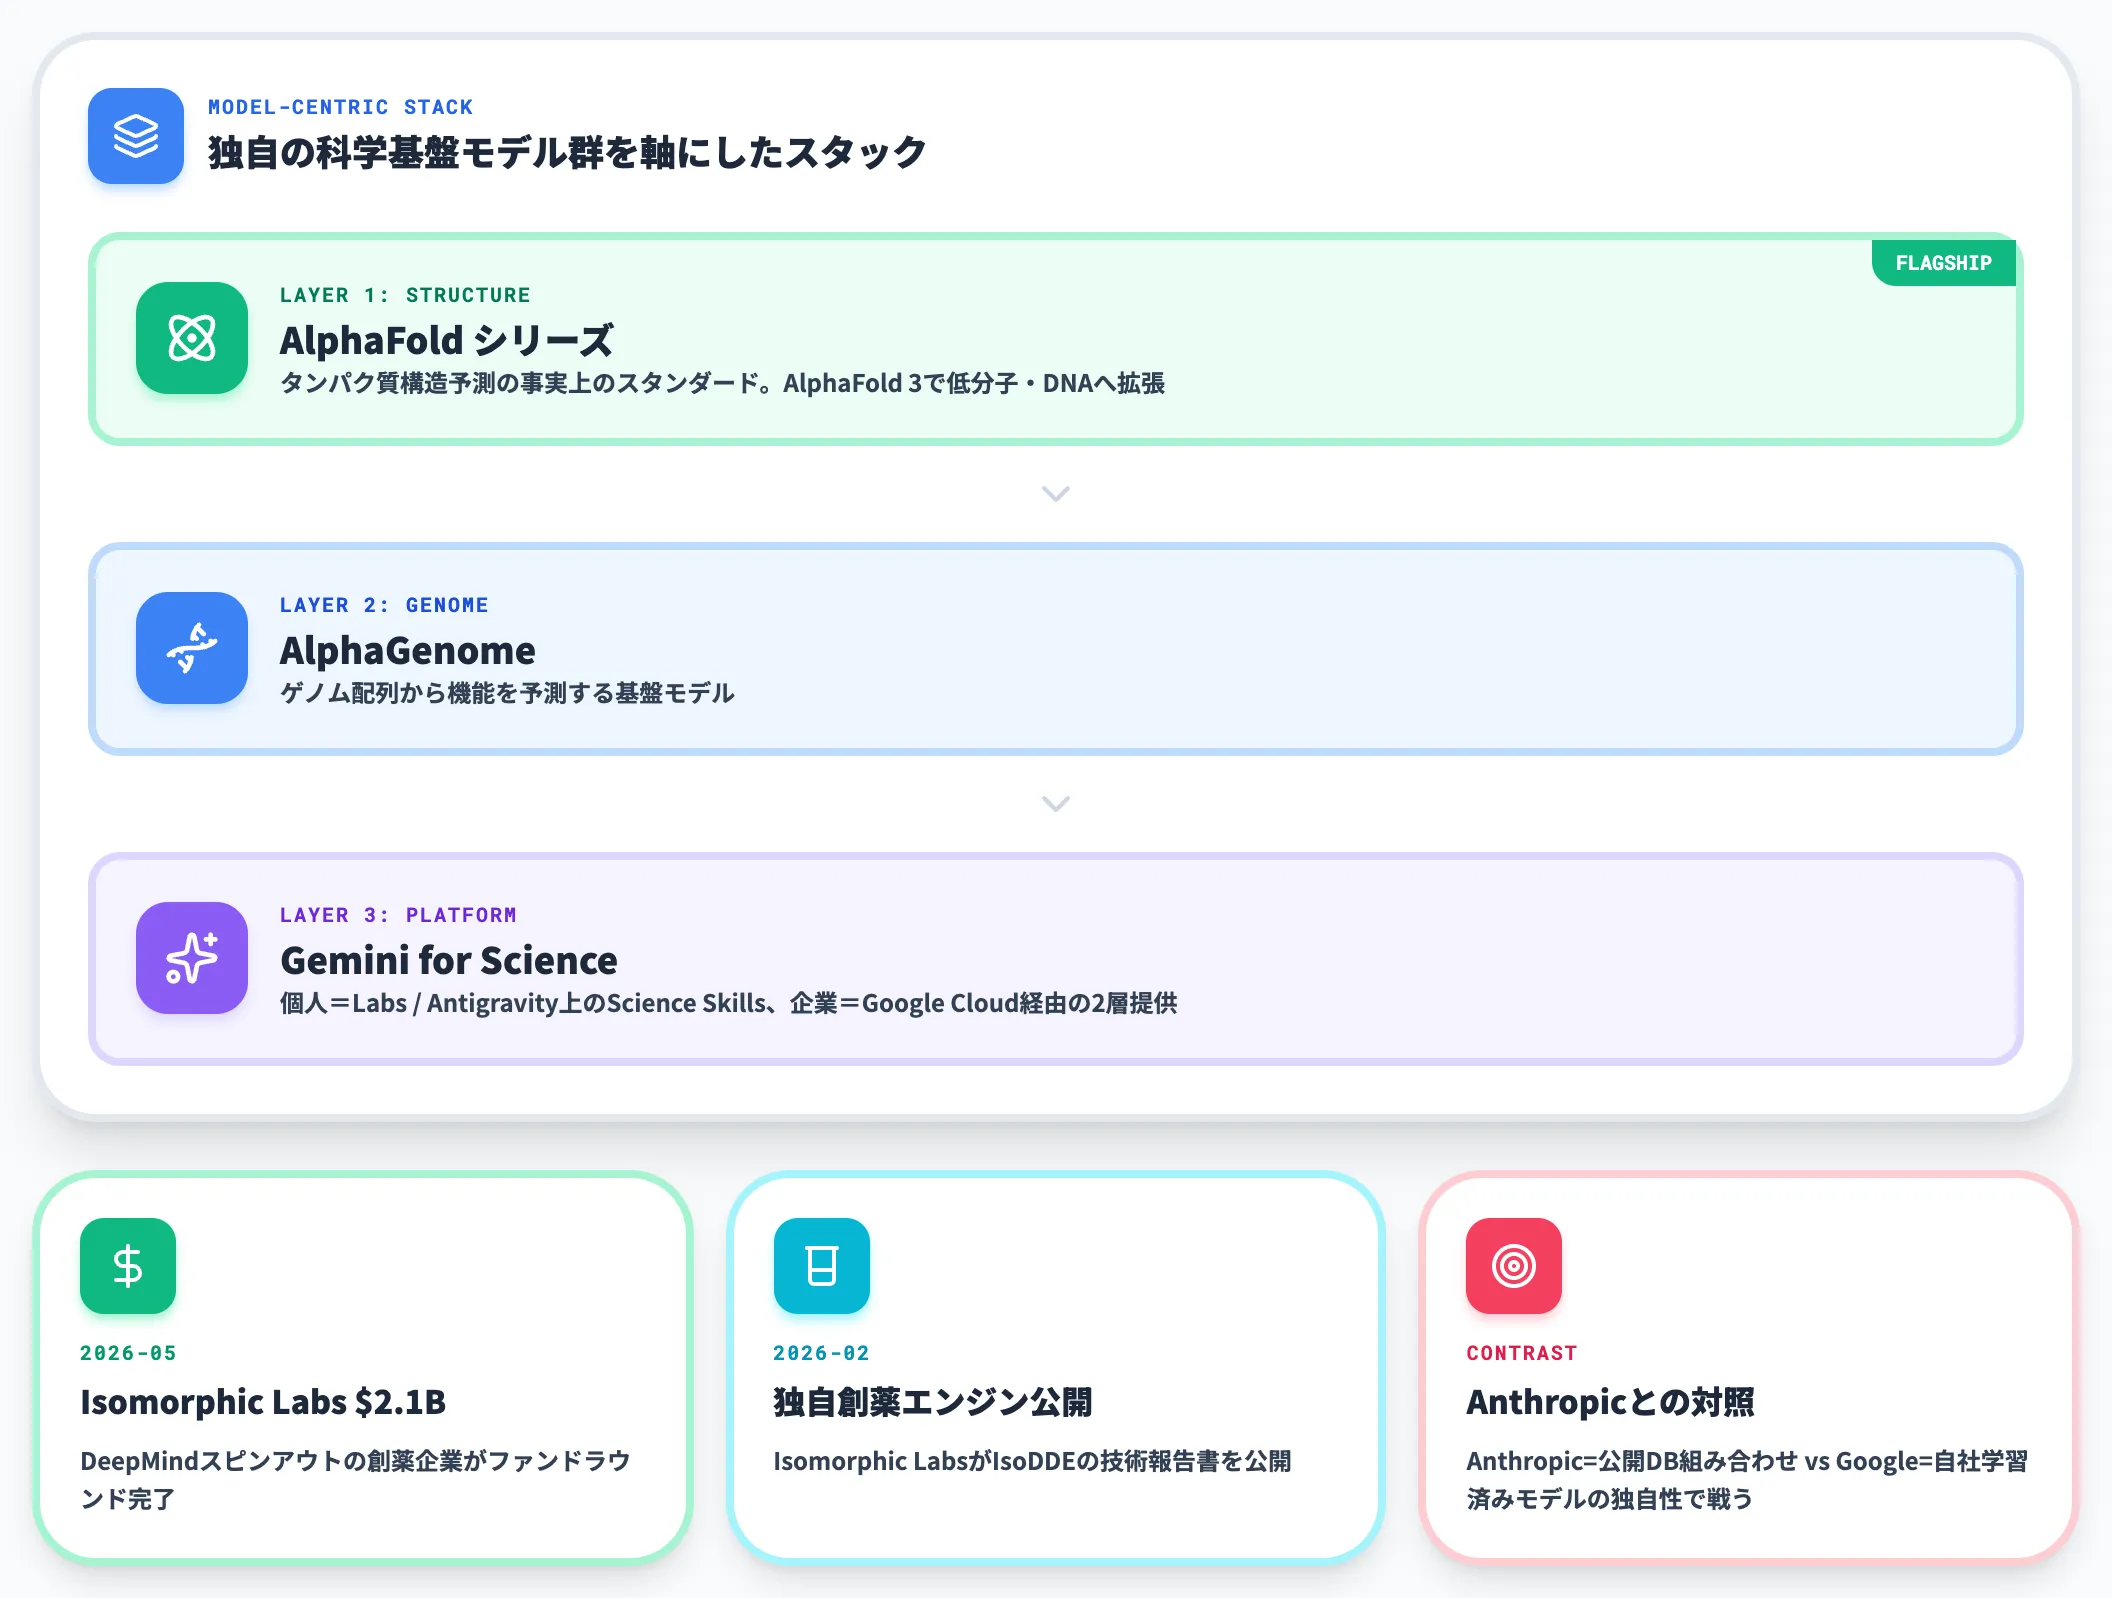Viewport: 2112px width, 1598px height.
Task: Click description ゲノム配列から機能を予測する基盤モデル
Action: 507,693
